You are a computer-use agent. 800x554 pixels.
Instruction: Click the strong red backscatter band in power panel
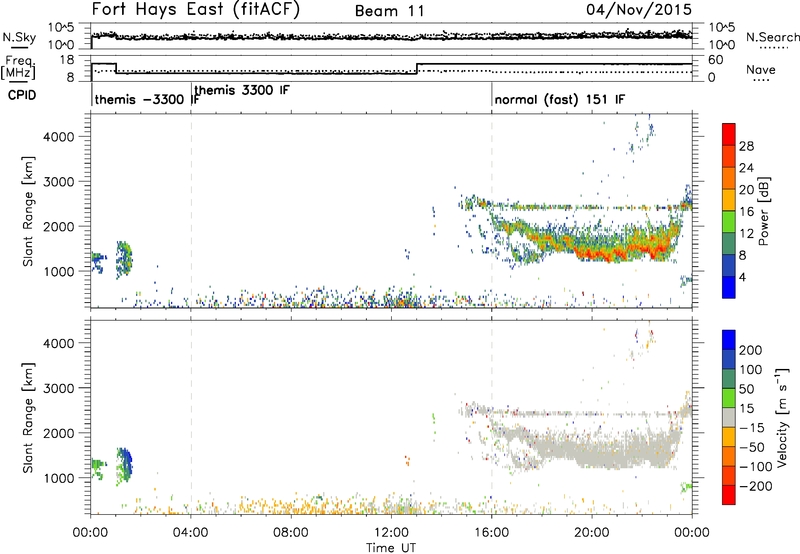click(612, 253)
